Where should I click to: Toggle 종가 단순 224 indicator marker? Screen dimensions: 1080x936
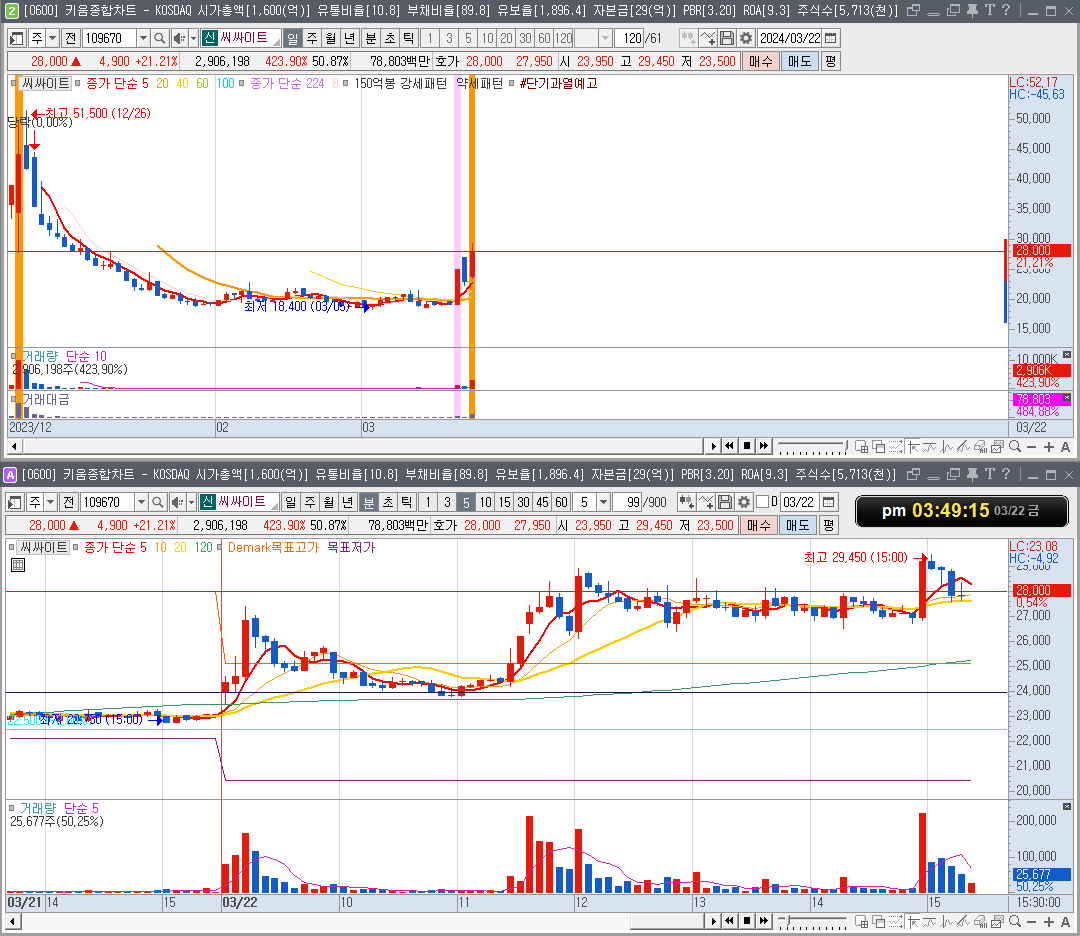click(242, 83)
